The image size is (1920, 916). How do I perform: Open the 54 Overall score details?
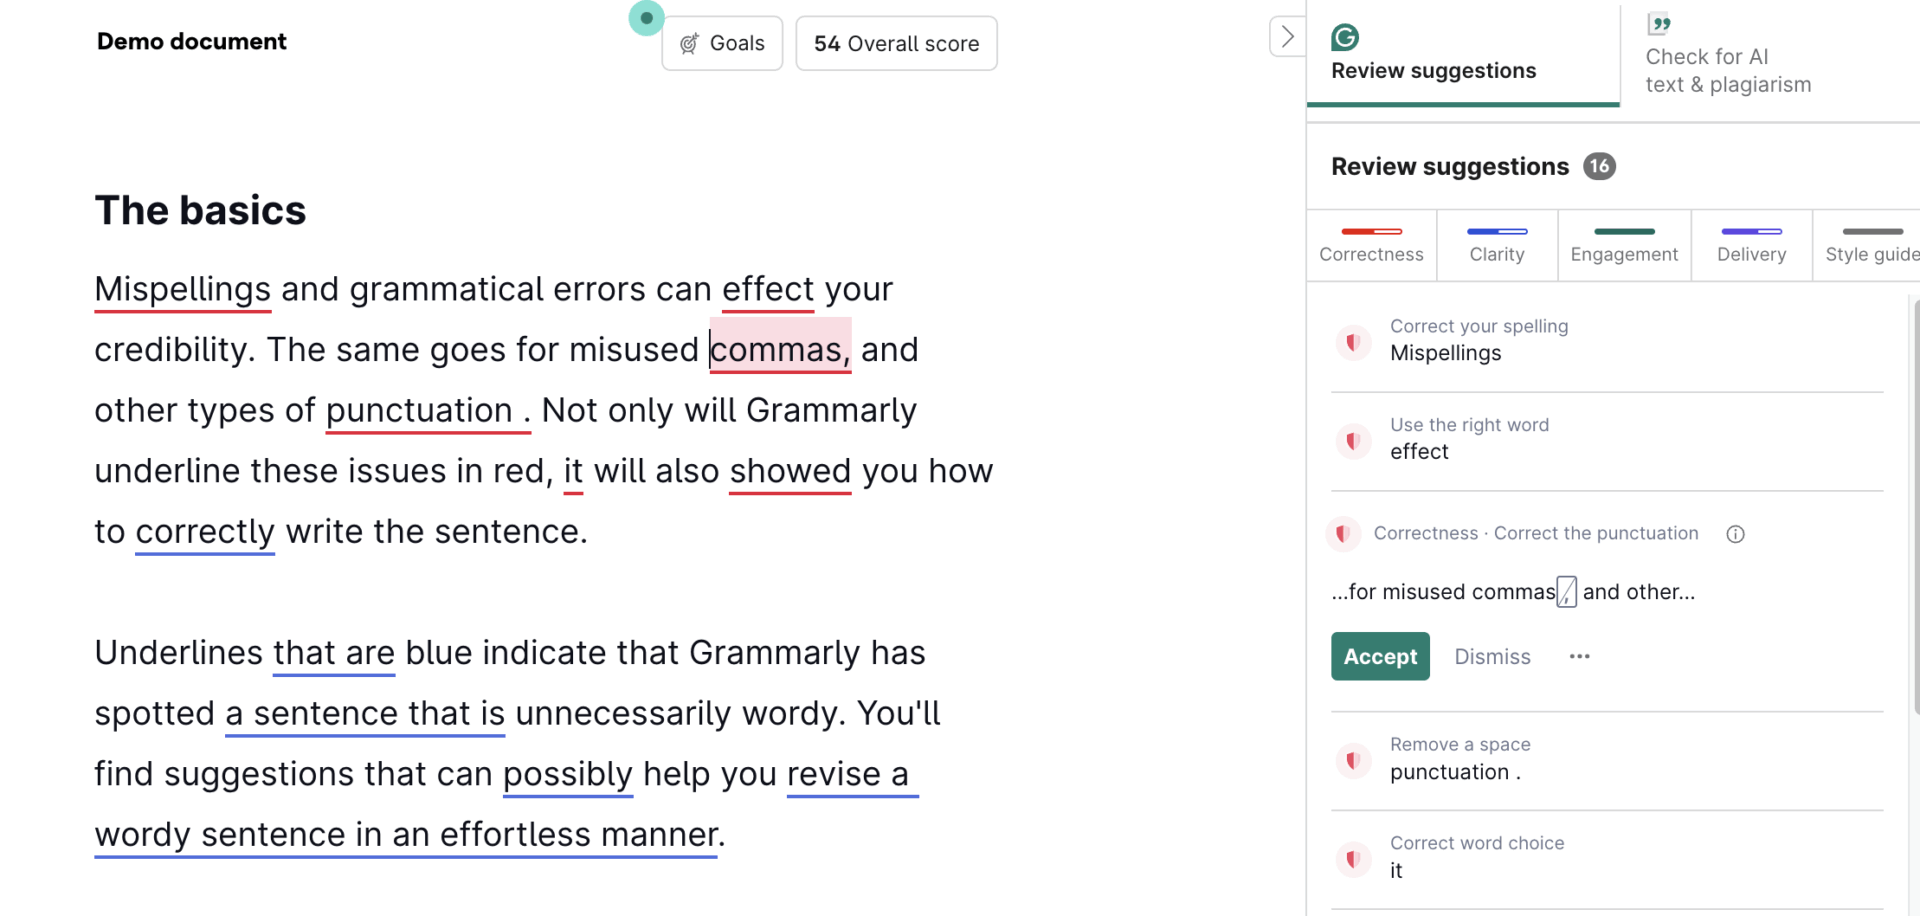tap(895, 43)
